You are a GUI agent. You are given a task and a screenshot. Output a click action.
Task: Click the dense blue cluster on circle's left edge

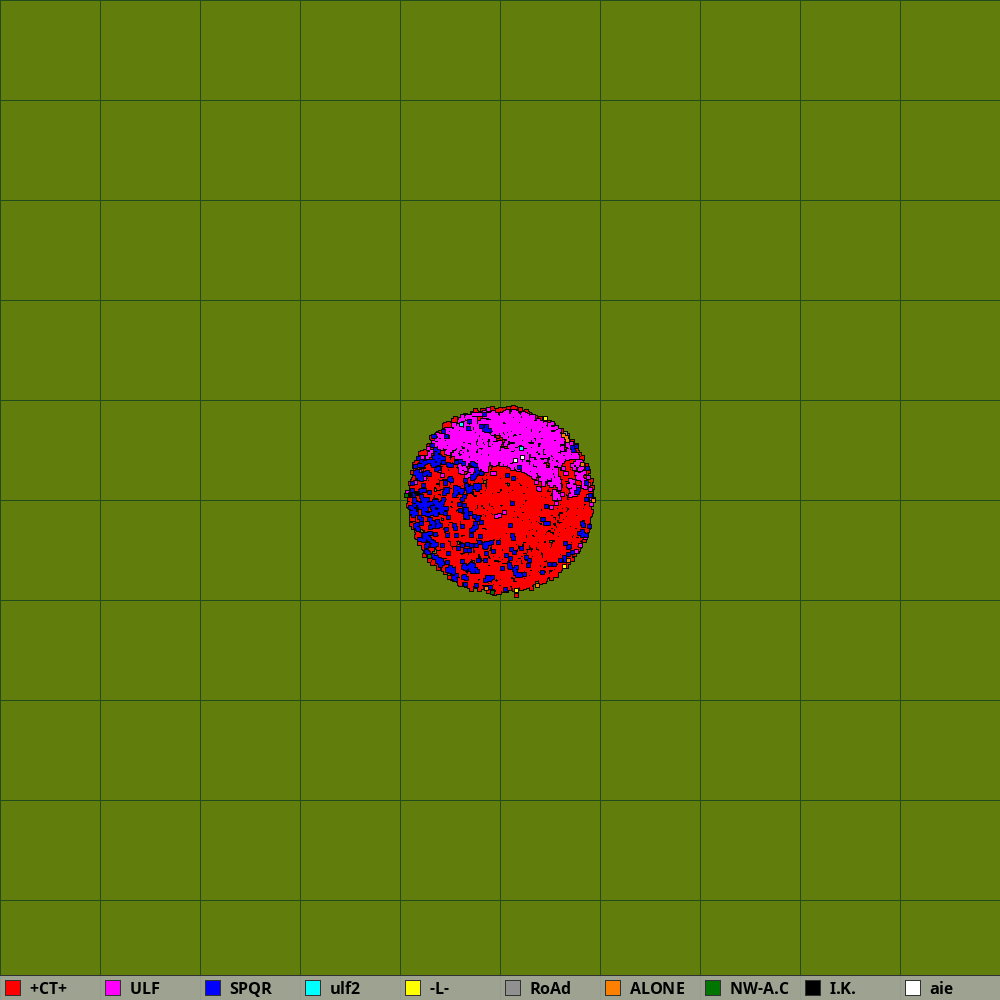point(430,508)
